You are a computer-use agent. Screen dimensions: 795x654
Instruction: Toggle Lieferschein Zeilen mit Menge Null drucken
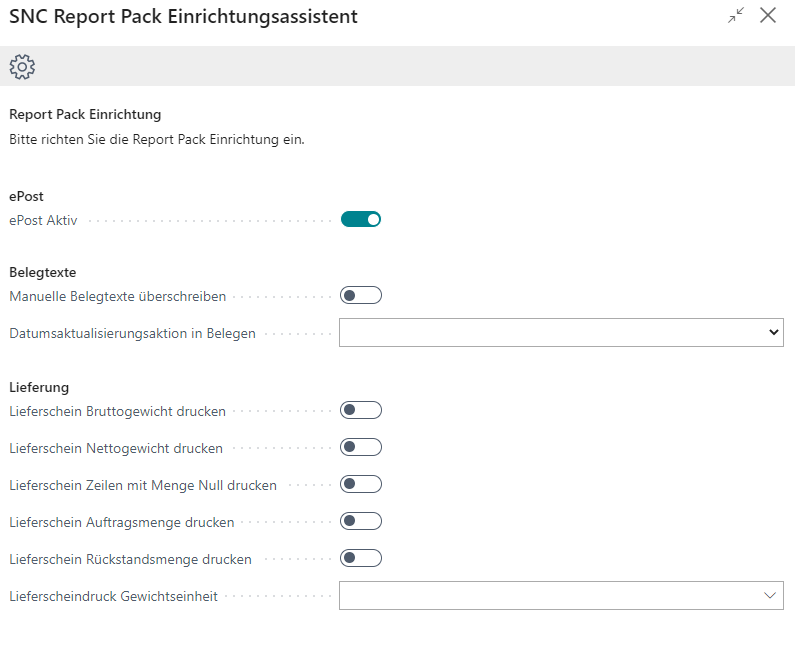pos(361,484)
